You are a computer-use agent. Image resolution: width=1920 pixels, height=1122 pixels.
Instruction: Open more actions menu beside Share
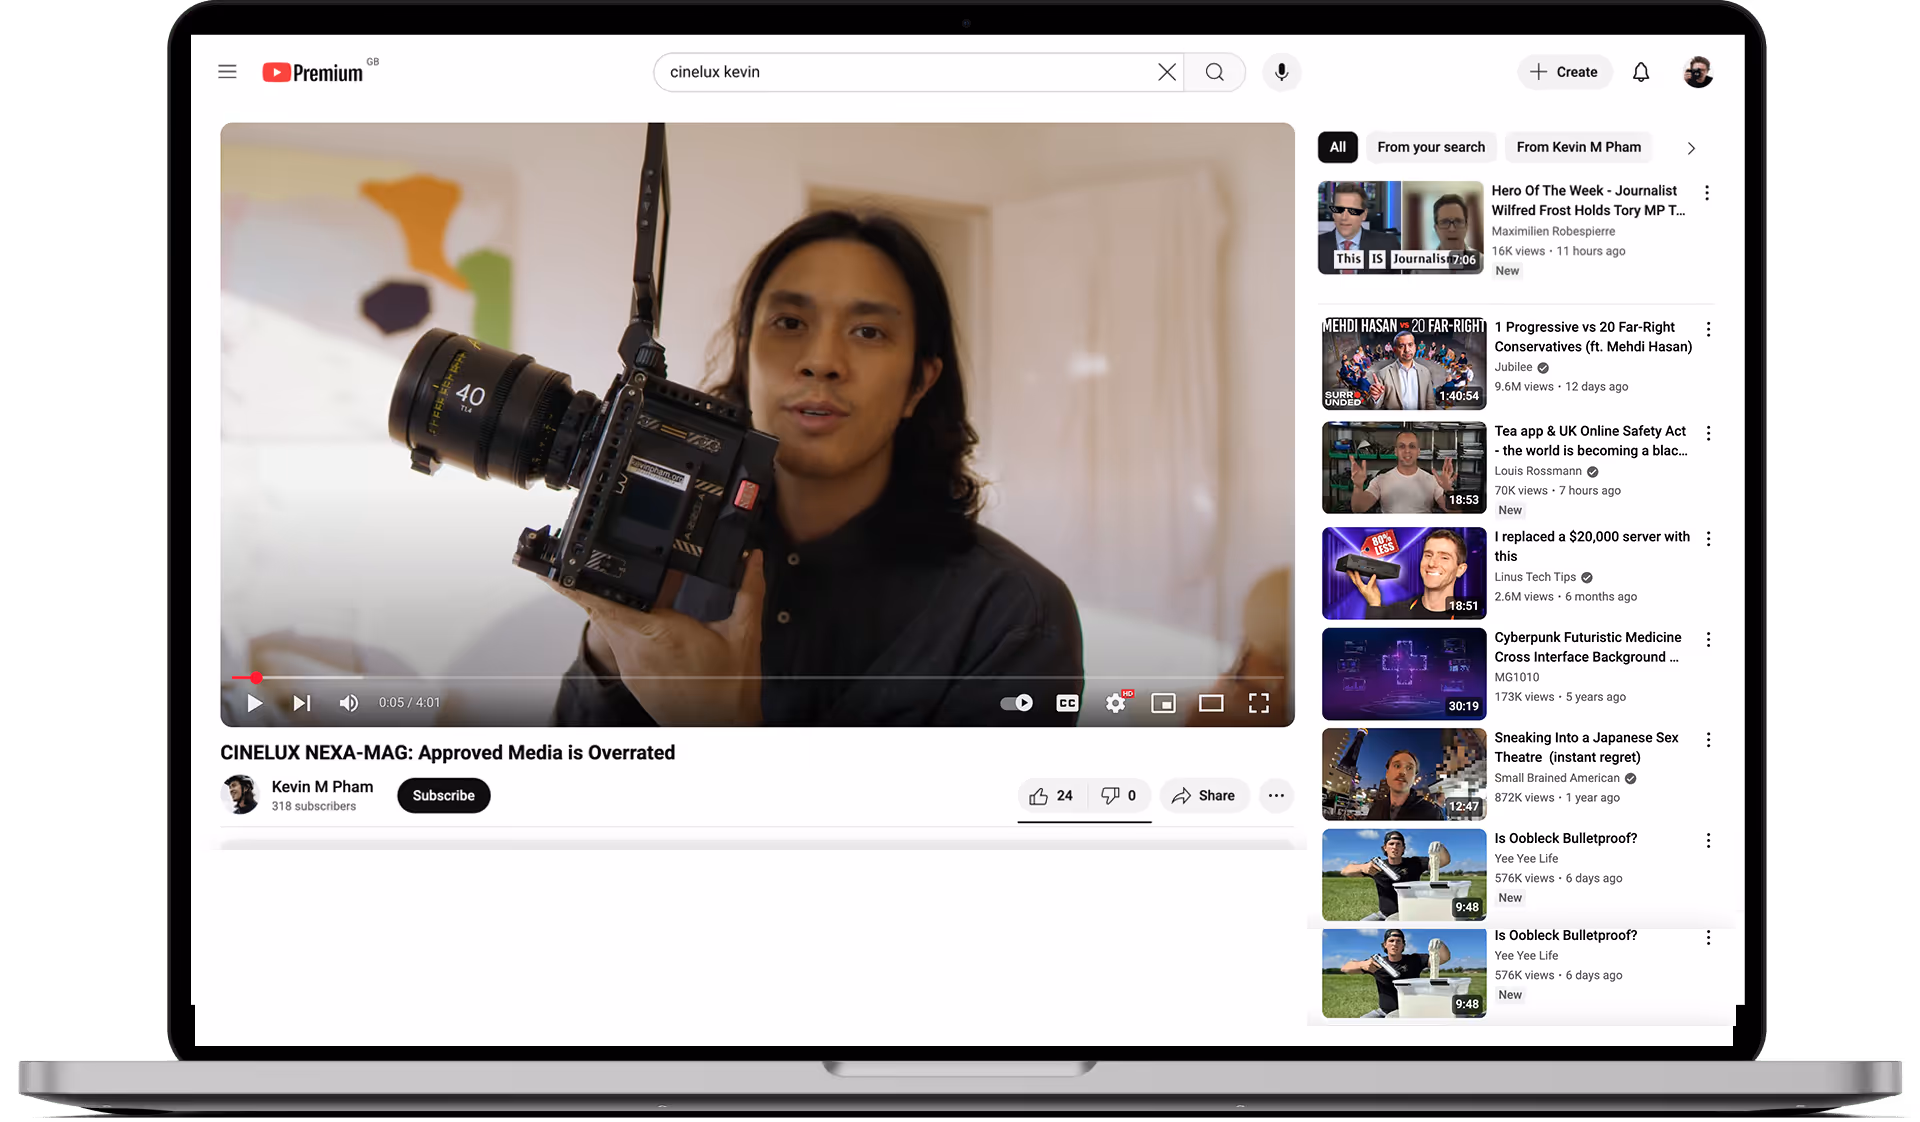click(1276, 796)
